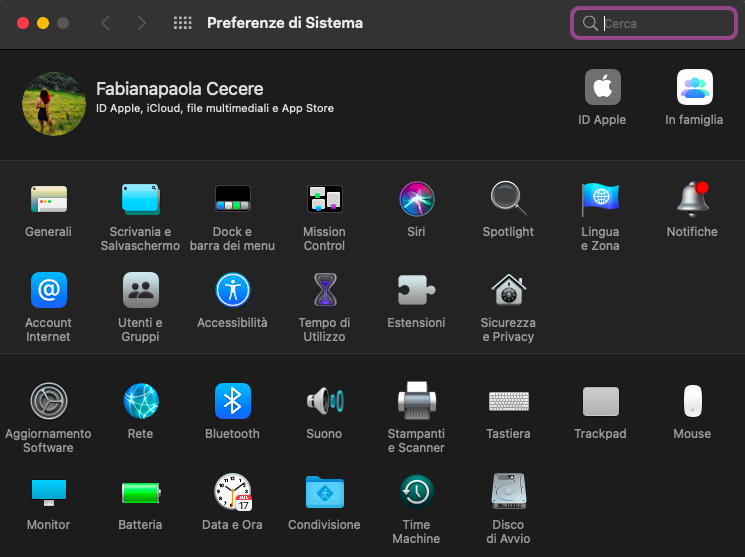Open the Accessibilità pane

pyautogui.click(x=232, y=291)
